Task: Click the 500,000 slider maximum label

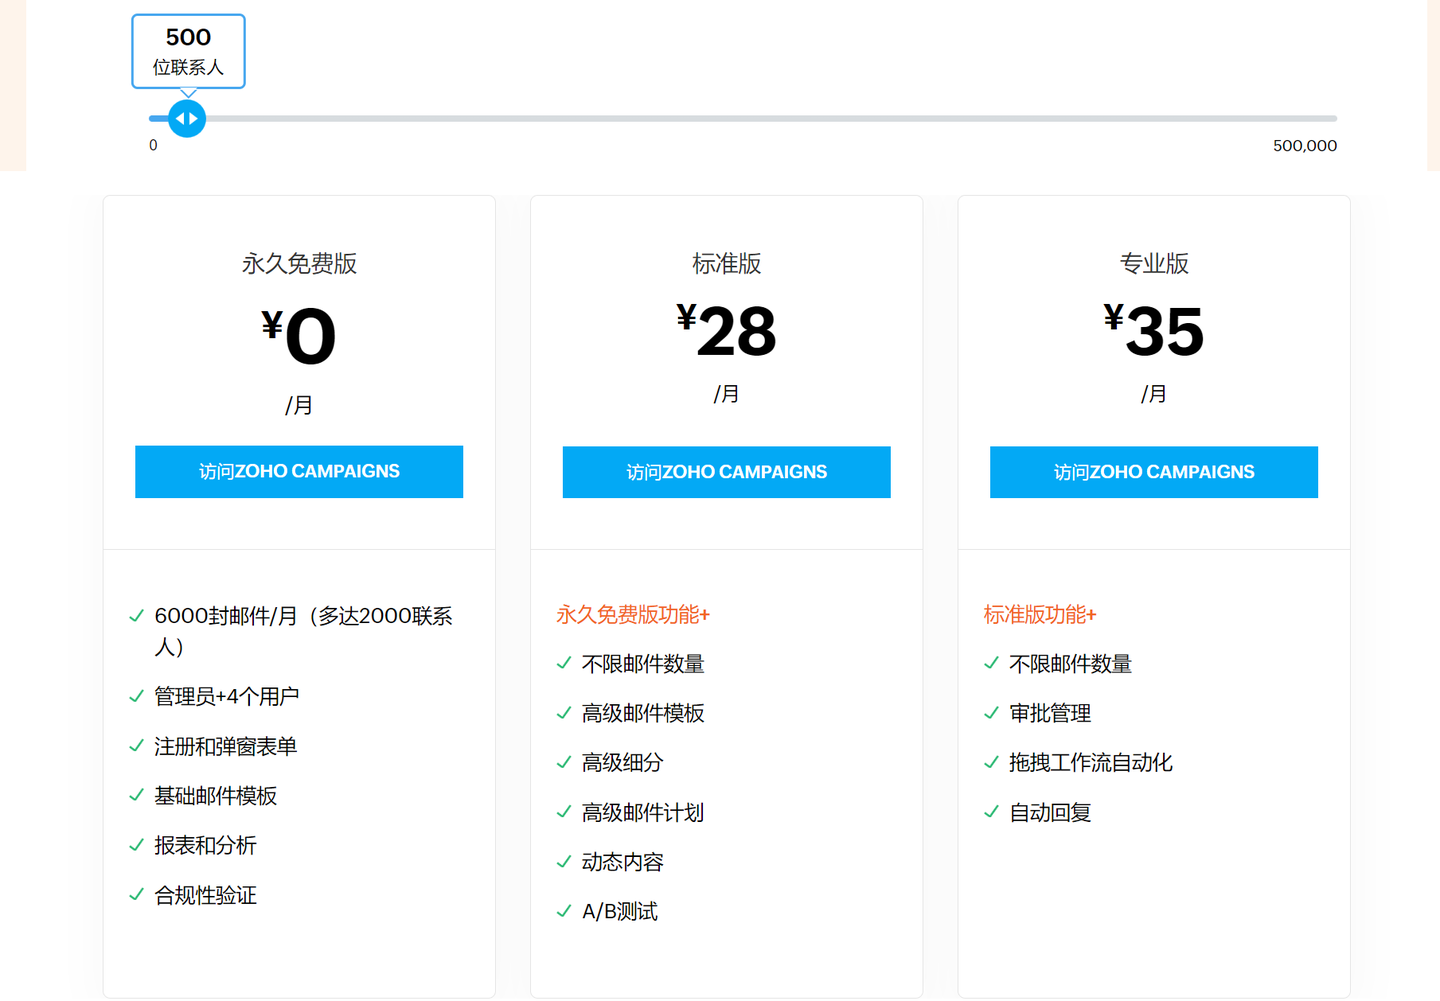Action: [1305, 146]
